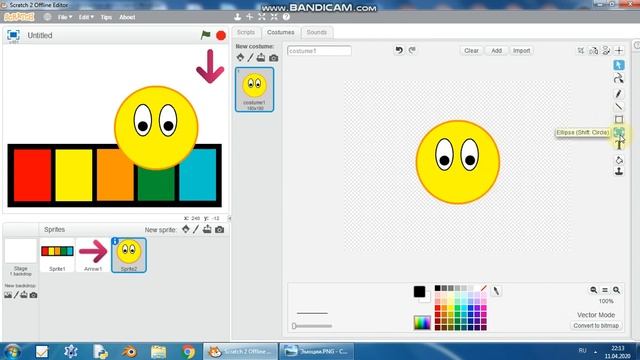Select the Select arrow tool
The image size is (640, 360).
[x=619, y=65]
